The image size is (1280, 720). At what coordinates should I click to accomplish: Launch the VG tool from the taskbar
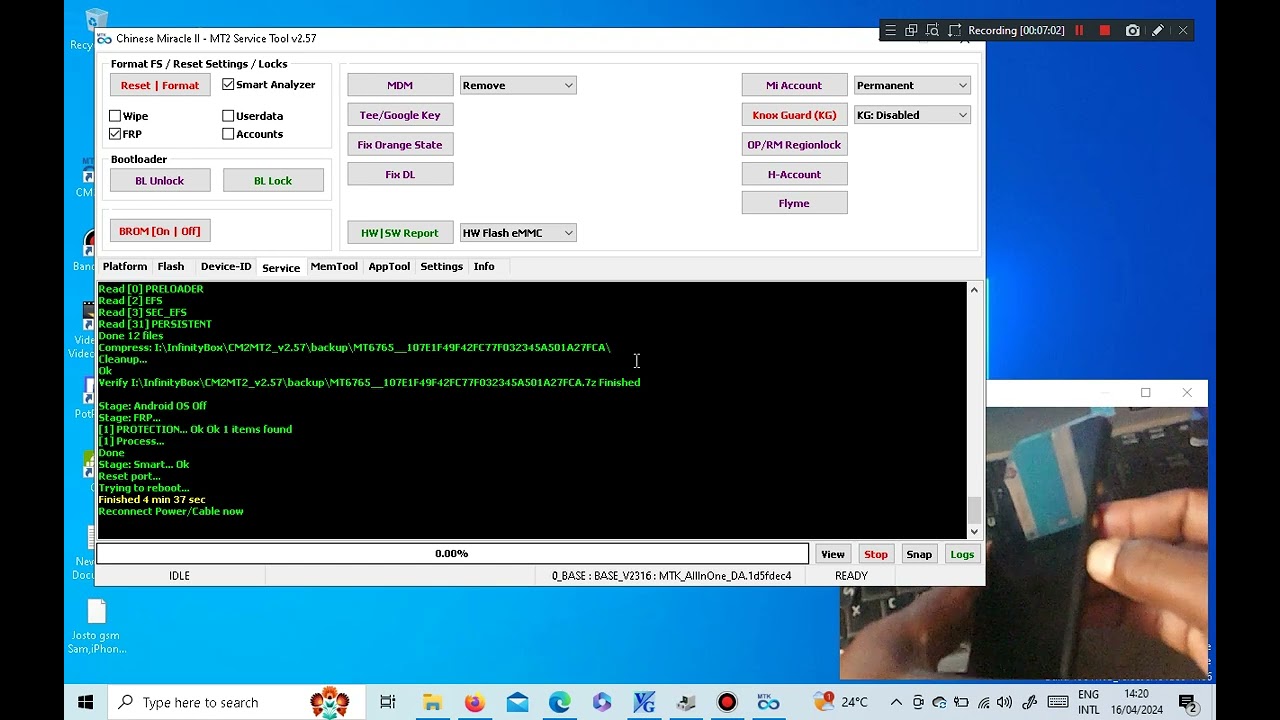643,702
